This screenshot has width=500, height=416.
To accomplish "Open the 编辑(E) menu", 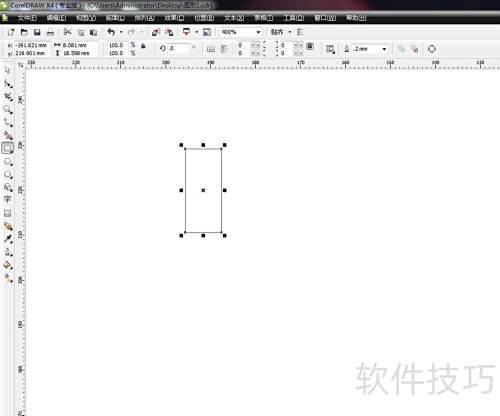I will (56, 18).
